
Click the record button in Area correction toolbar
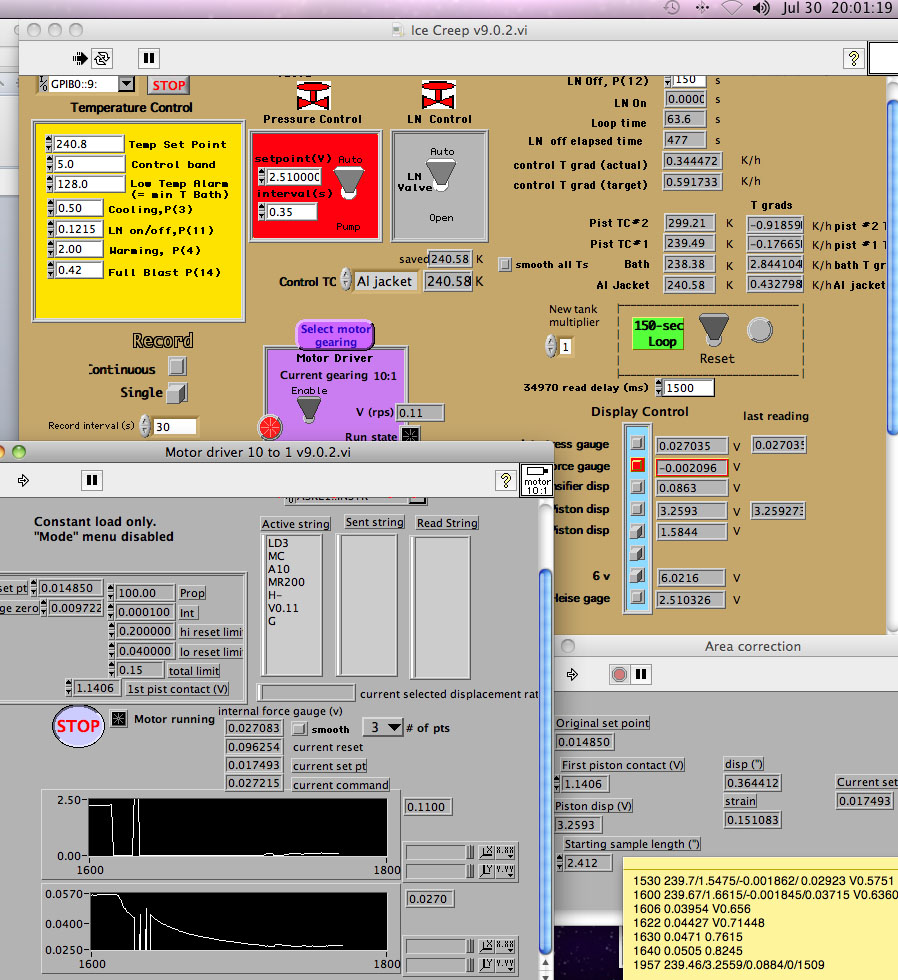pos(619,675)
